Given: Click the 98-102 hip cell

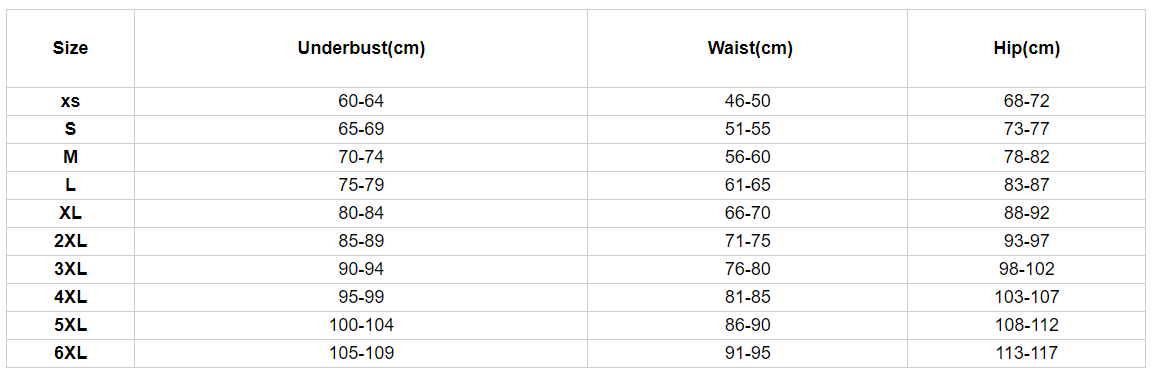Looking at the screenshot, I should pos(1027,269).
